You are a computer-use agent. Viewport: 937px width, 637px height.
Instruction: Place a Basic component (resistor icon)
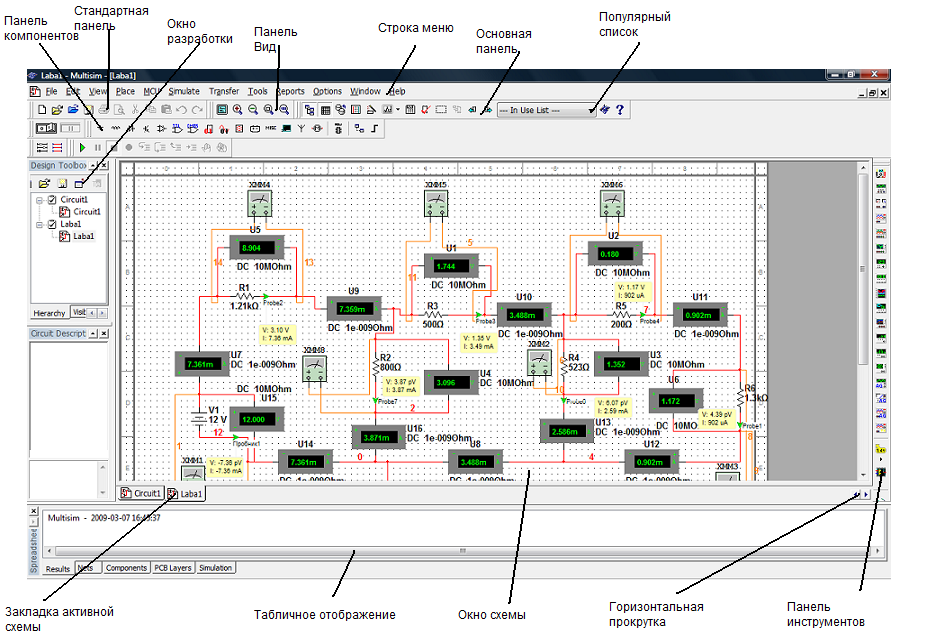(x=115, y=128)
